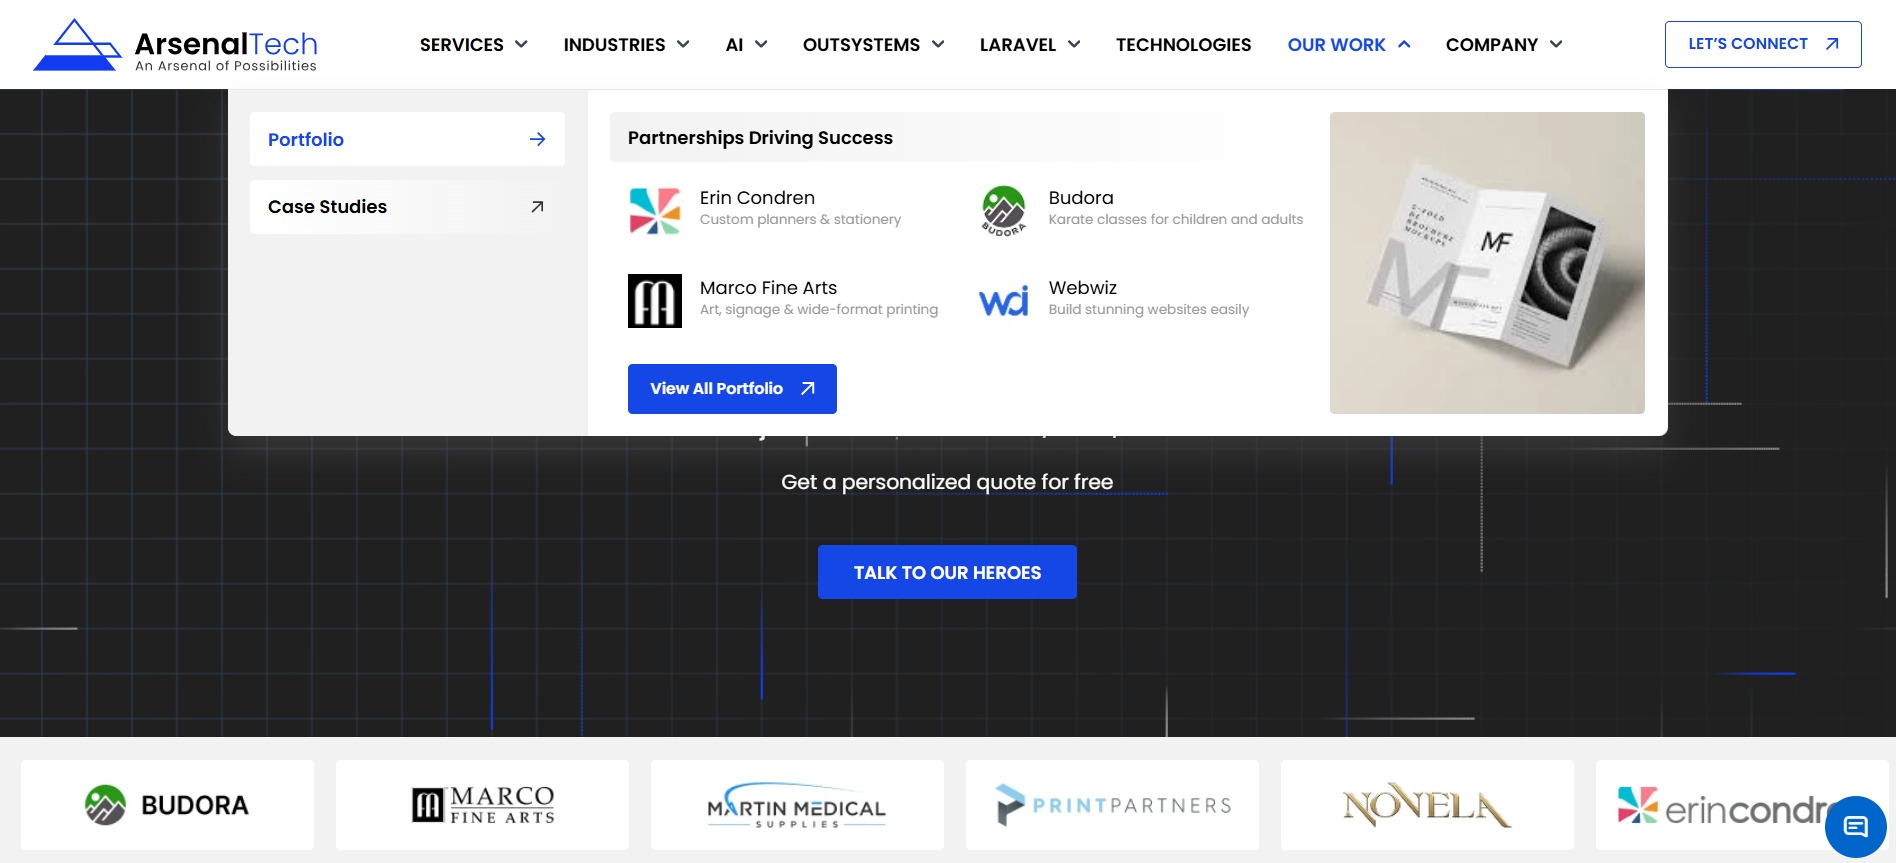The height and width of the screenshot is (863, 1896).
Task: Open the Marco Fine Arts portfolio link
Action: point(768,288)
